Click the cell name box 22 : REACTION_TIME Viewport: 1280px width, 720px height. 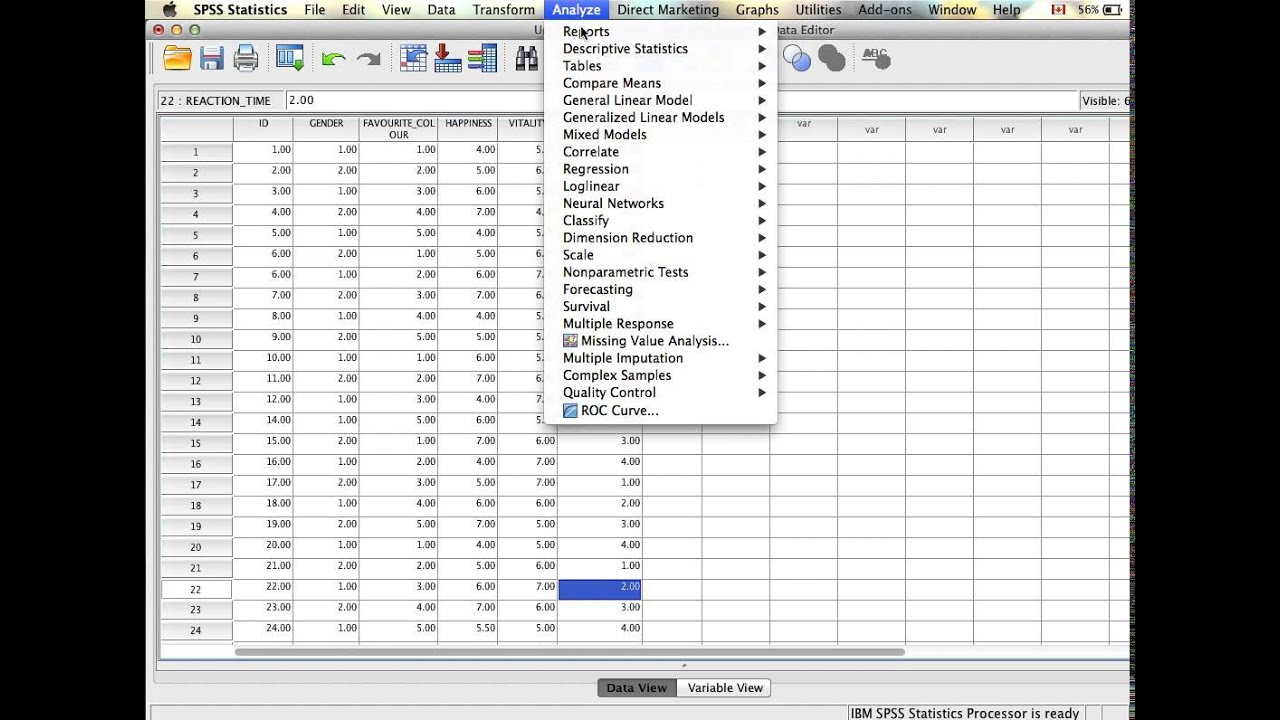point(221,101)
